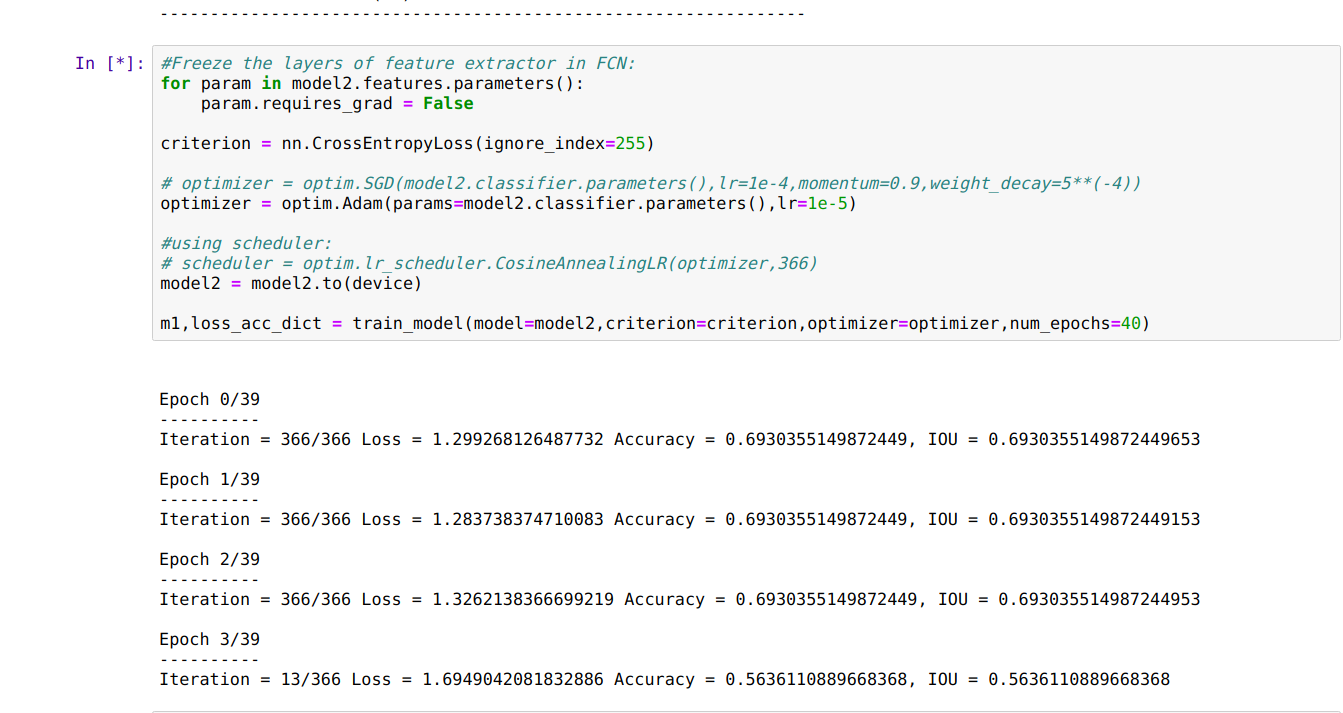
Task: Click the Iteration line with Loss 1.283738374710083
Action: pyautogui.click(x=680, y=519)
